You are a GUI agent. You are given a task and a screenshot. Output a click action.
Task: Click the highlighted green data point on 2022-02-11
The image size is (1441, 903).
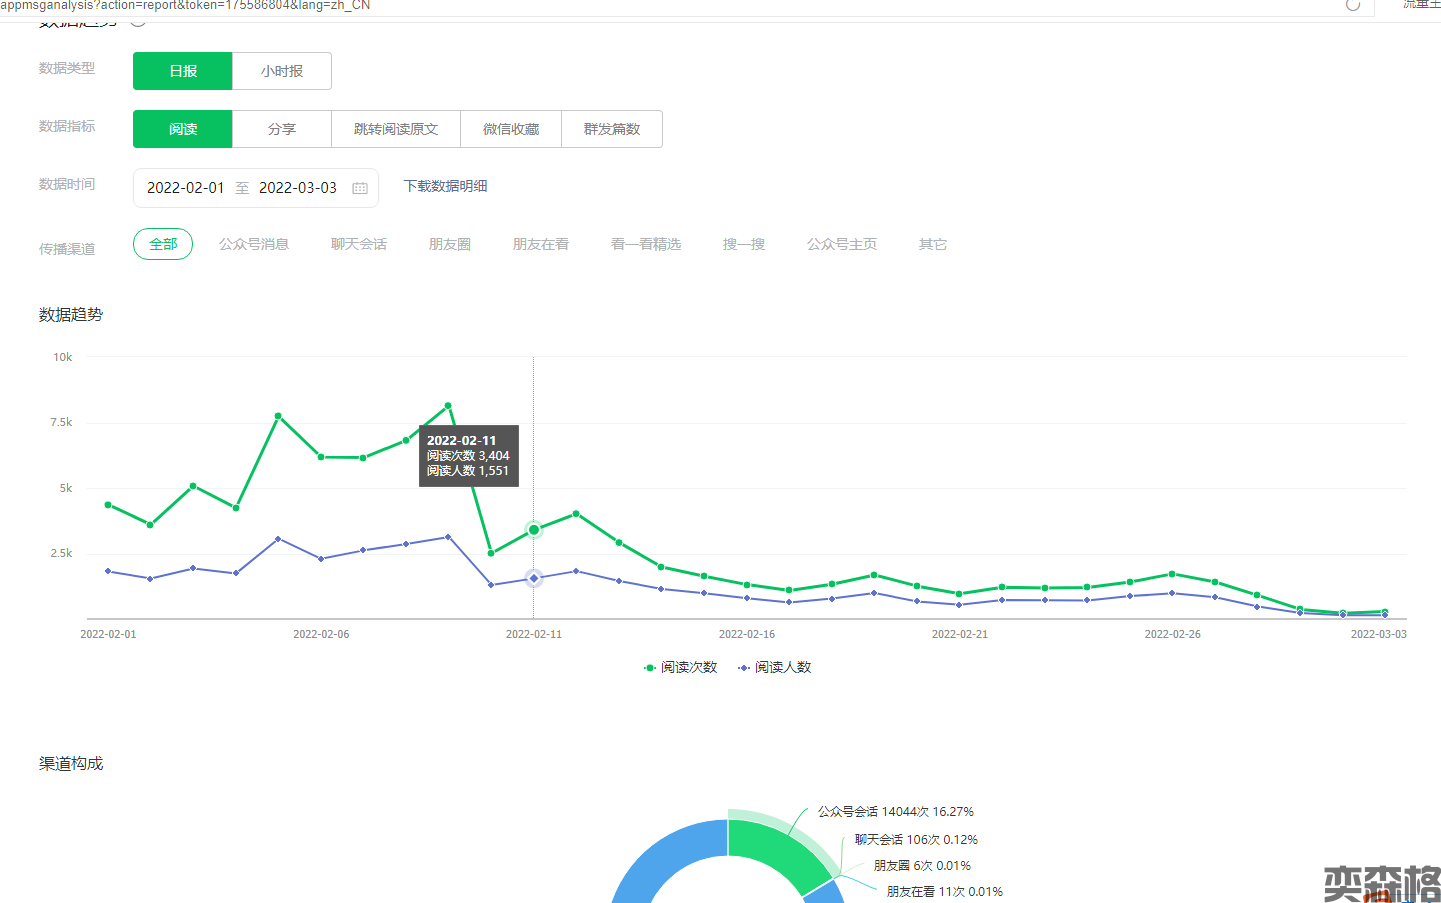click(x=534, y=530)
